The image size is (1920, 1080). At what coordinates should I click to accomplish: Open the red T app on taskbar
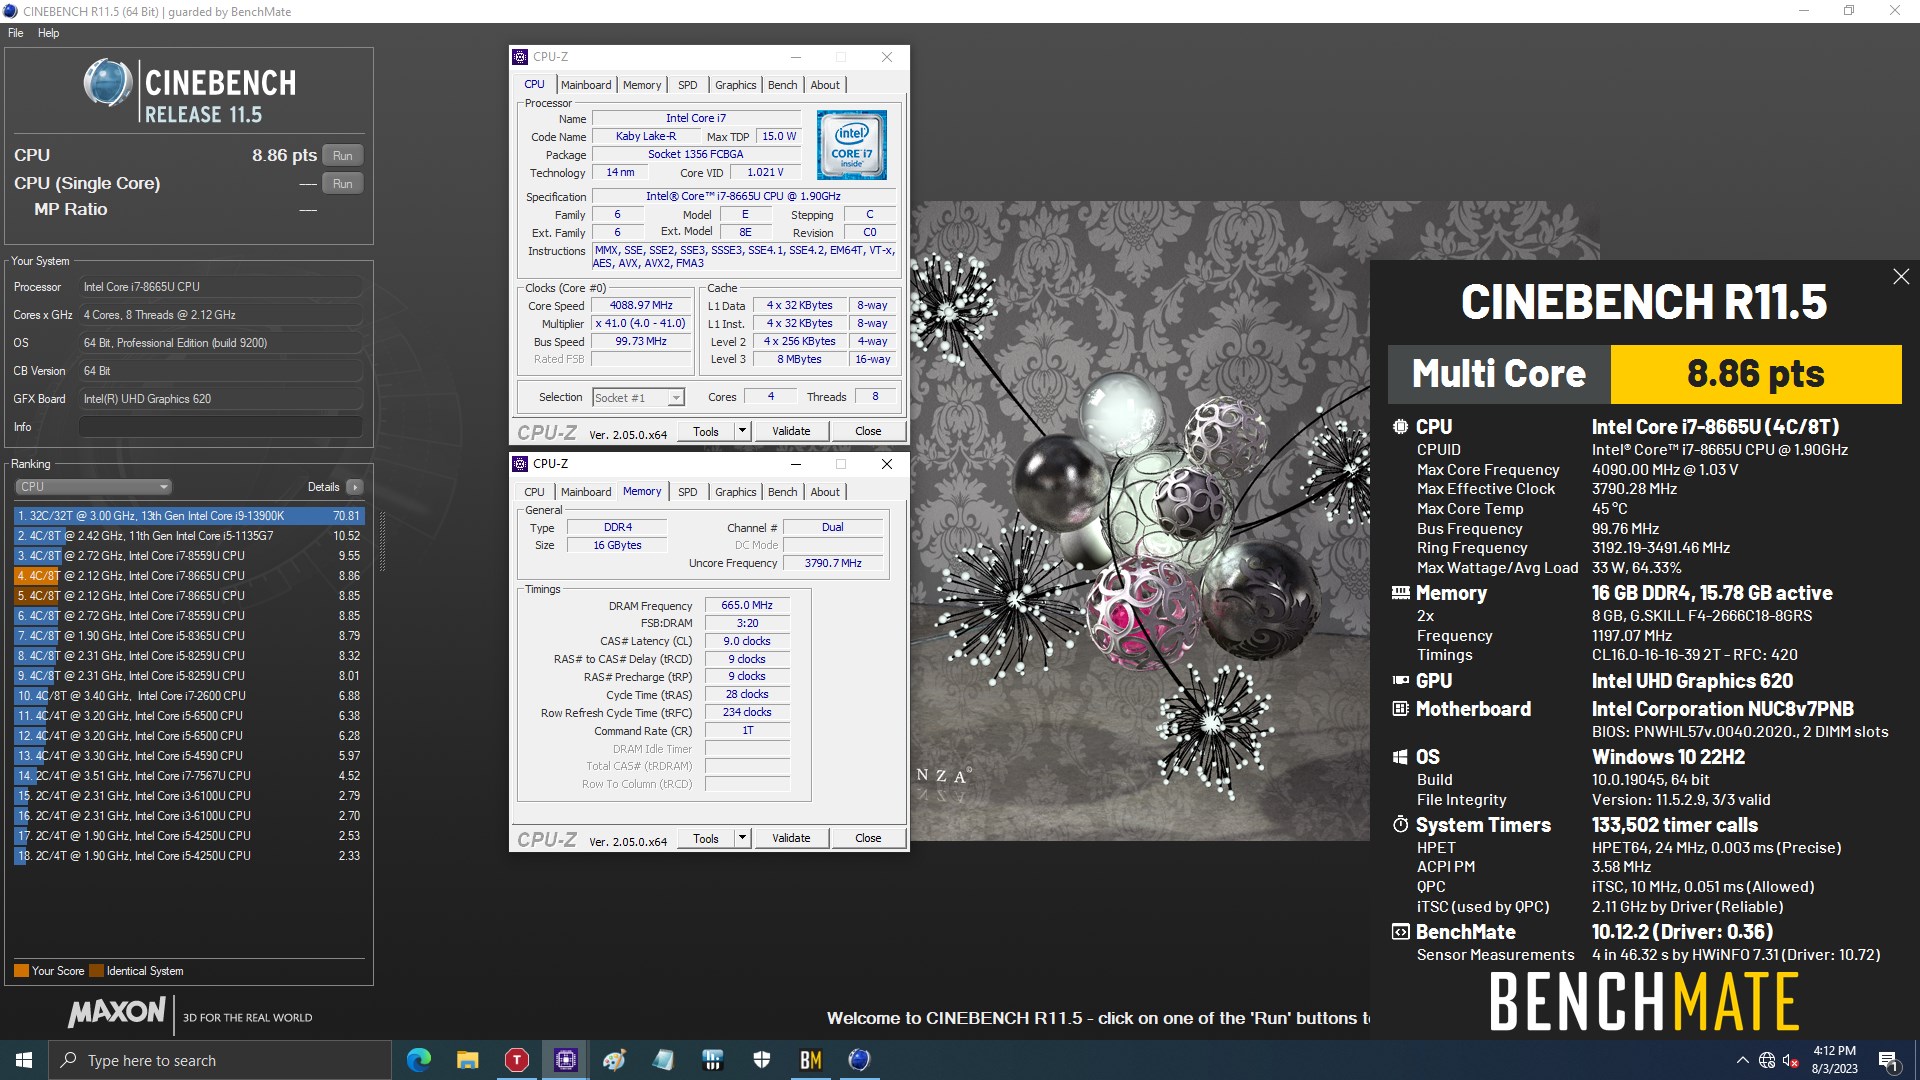[x=516, y=1060]
